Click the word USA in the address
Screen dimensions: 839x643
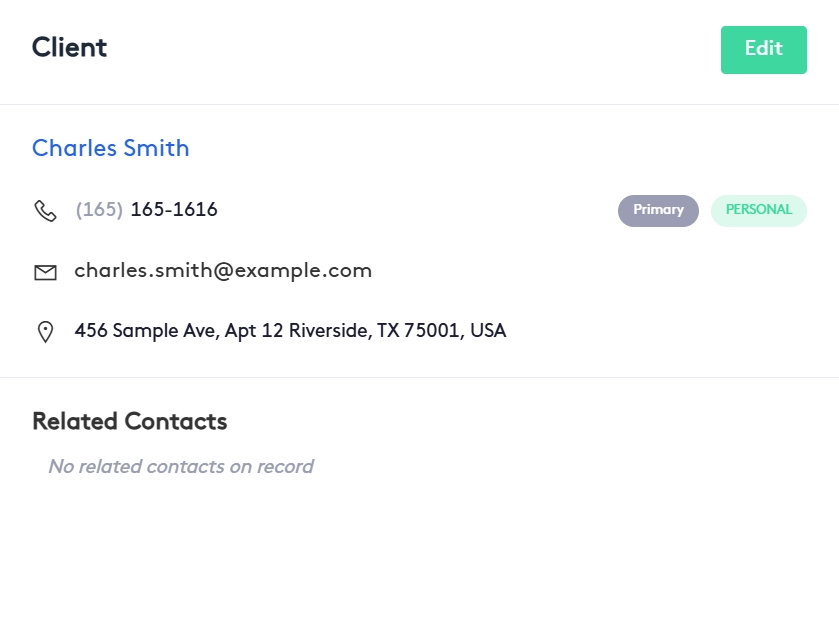(488, 331)
